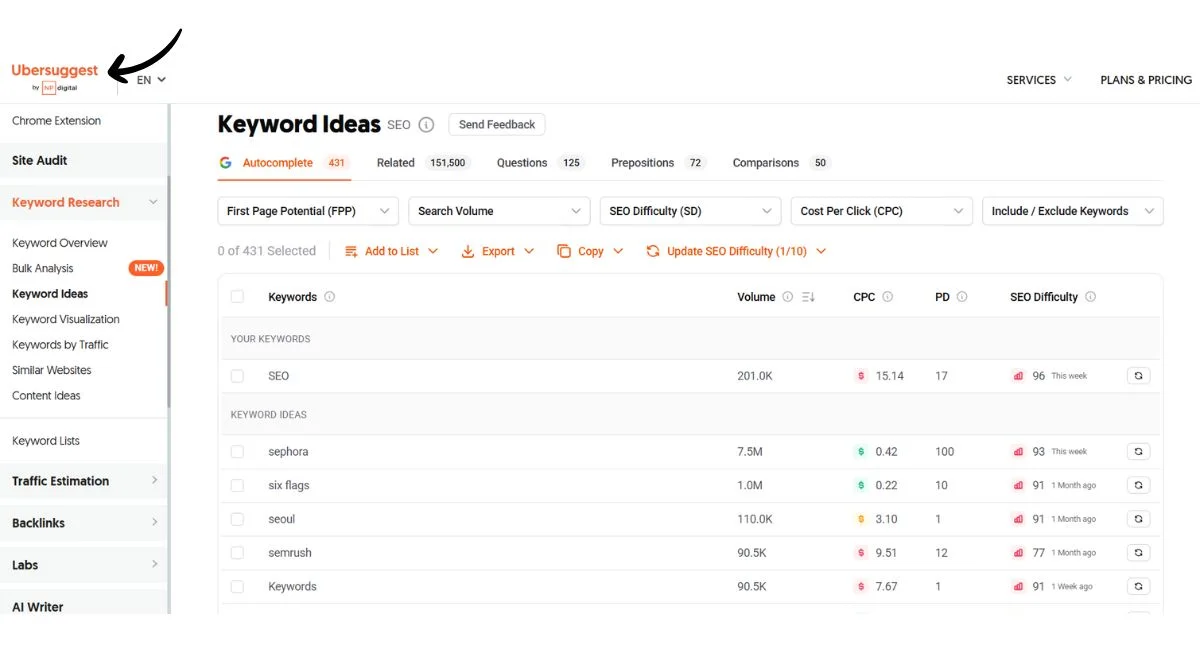The width and height of the screenshot is (1200, 670).
Task: Click the difficulty bar icon for semrush
Action: pos(1018,553)
